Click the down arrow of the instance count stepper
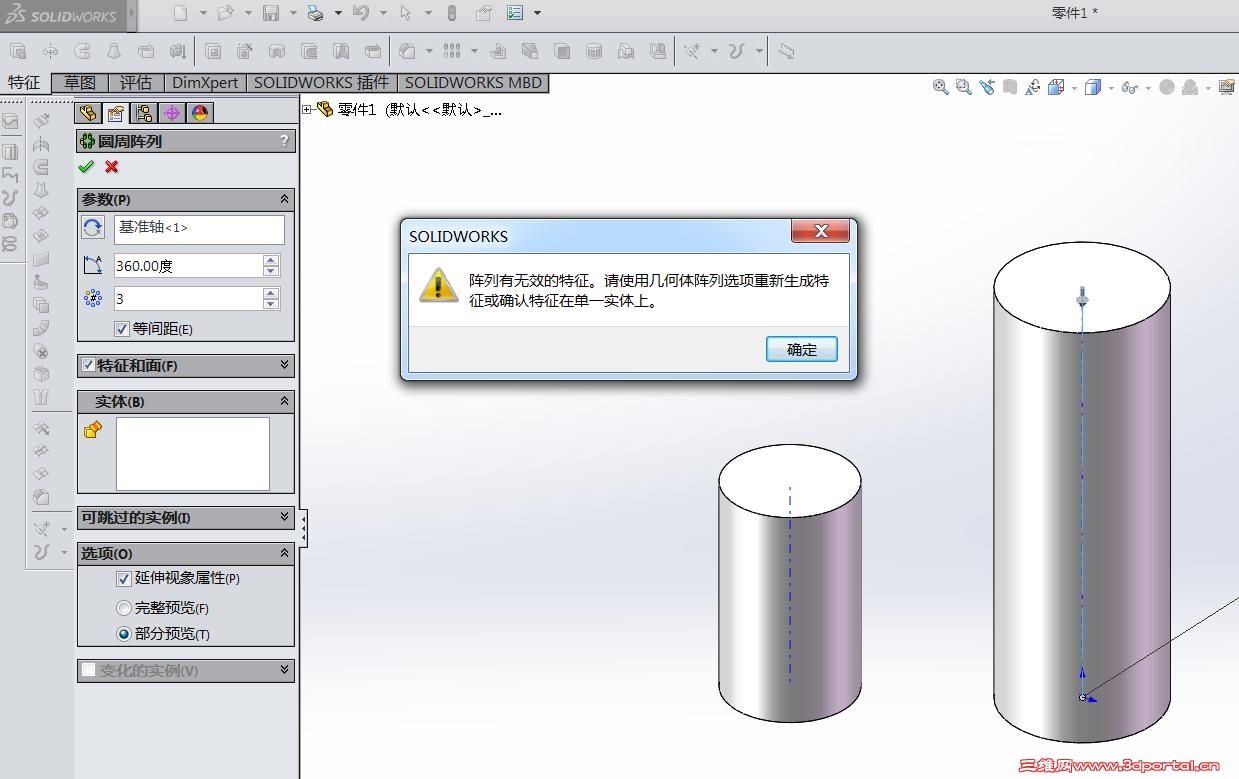Viewport: 1239px width, 779px height. point(271,304)
